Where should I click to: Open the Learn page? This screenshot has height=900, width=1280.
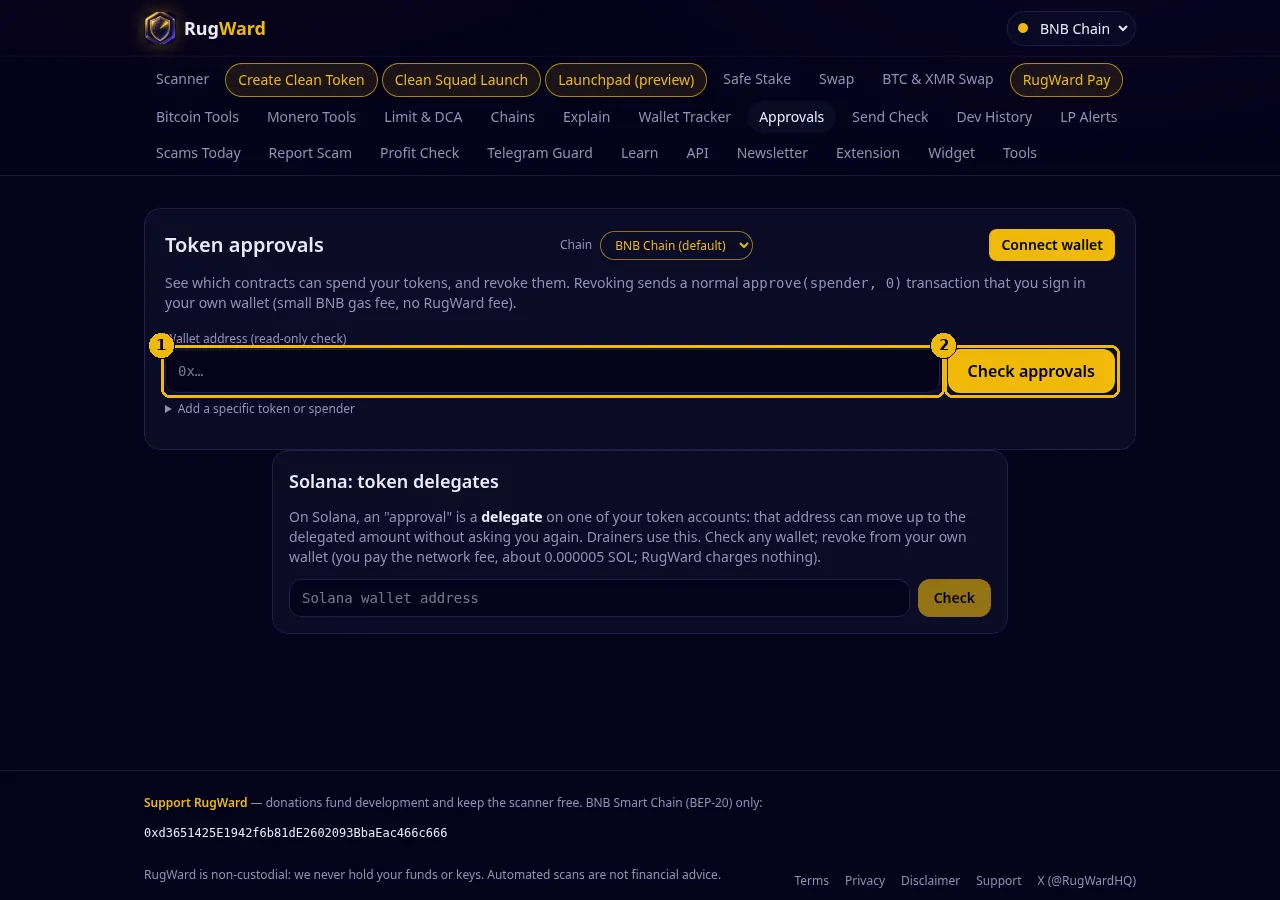[x=639, y=153]
